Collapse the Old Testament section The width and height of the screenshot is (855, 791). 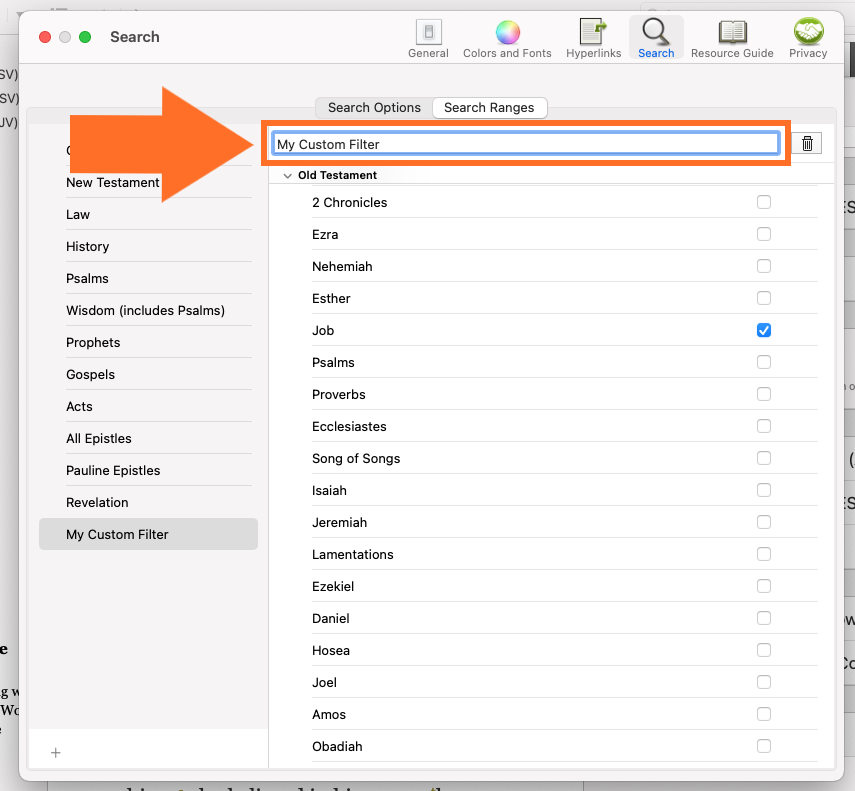pyautogui.click(x=288, y=176)
